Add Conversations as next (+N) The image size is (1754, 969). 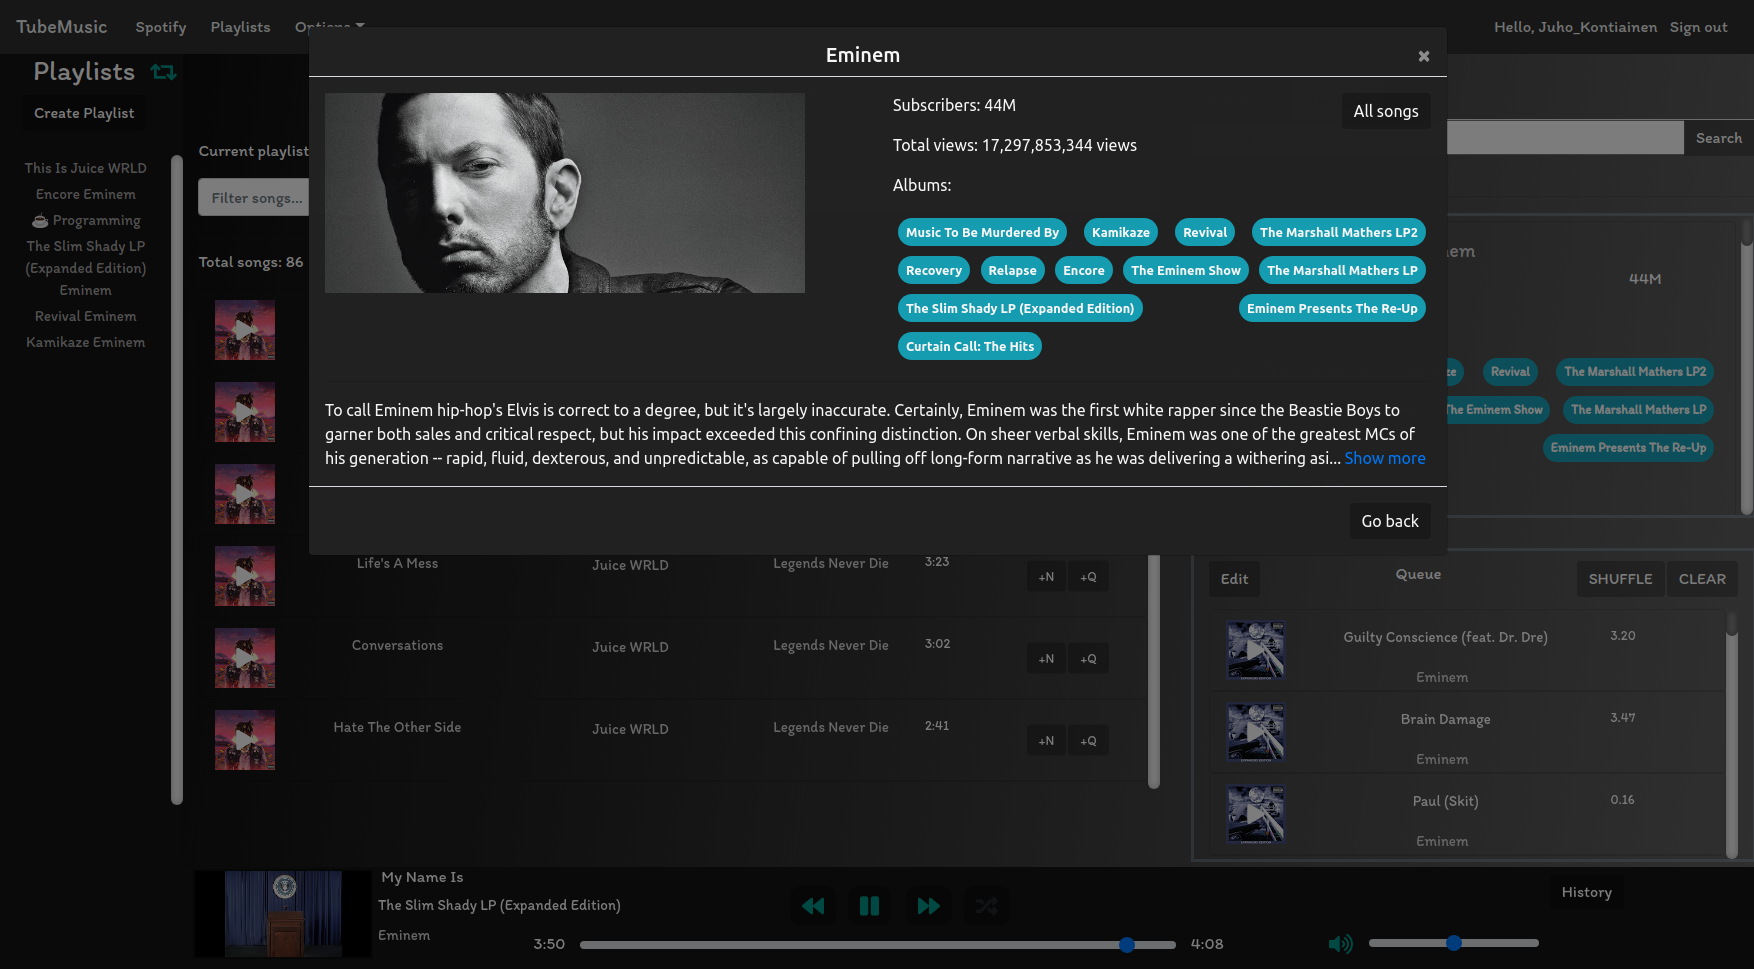pyautogui.click(x=1046, y=659)
